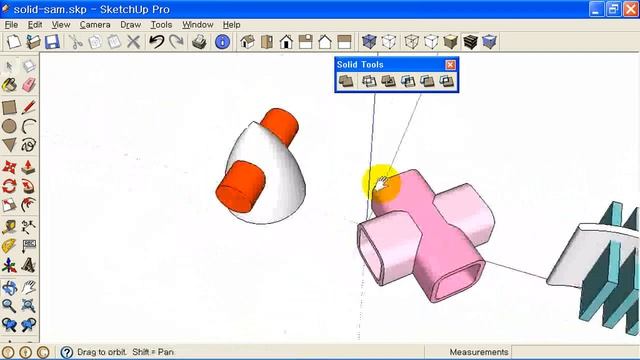Use Split in Solid Tools
Image resolution: width=640 pixels, height=360 pixels.
click(447, 81)
